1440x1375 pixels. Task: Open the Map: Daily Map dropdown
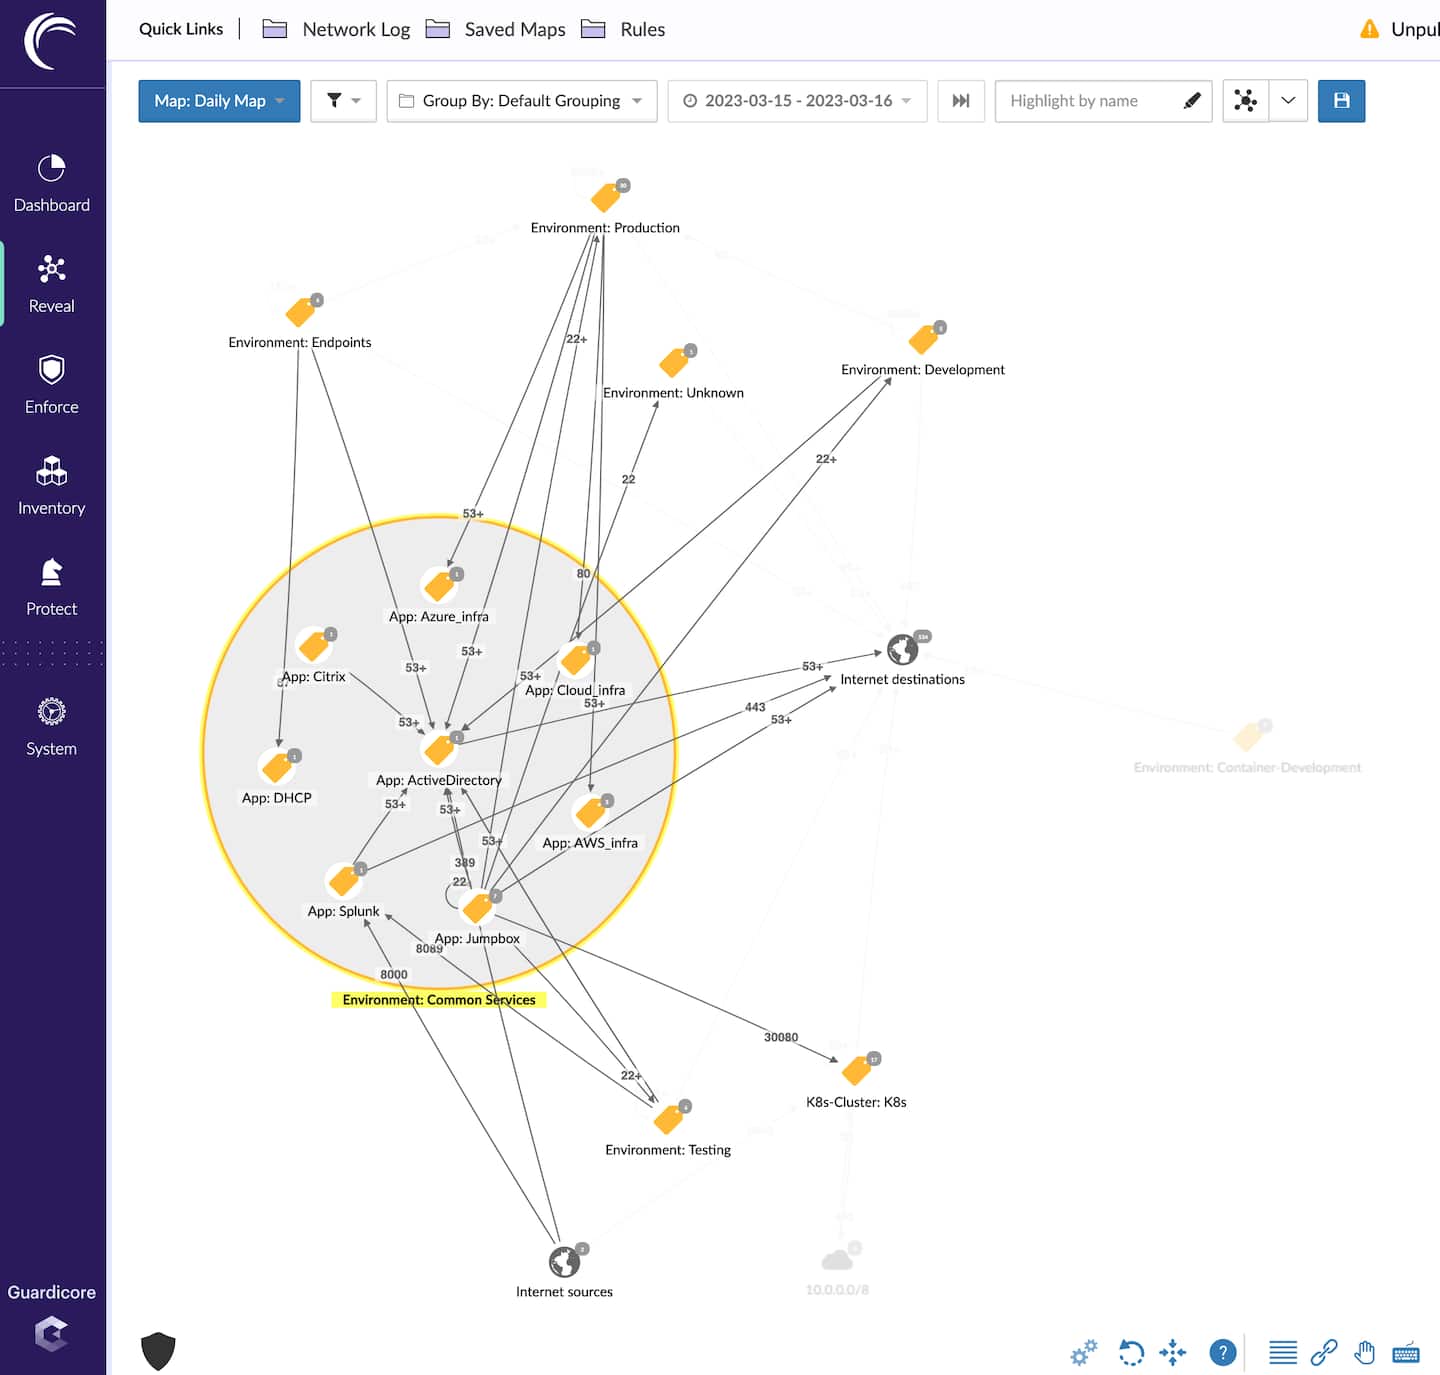219,101
